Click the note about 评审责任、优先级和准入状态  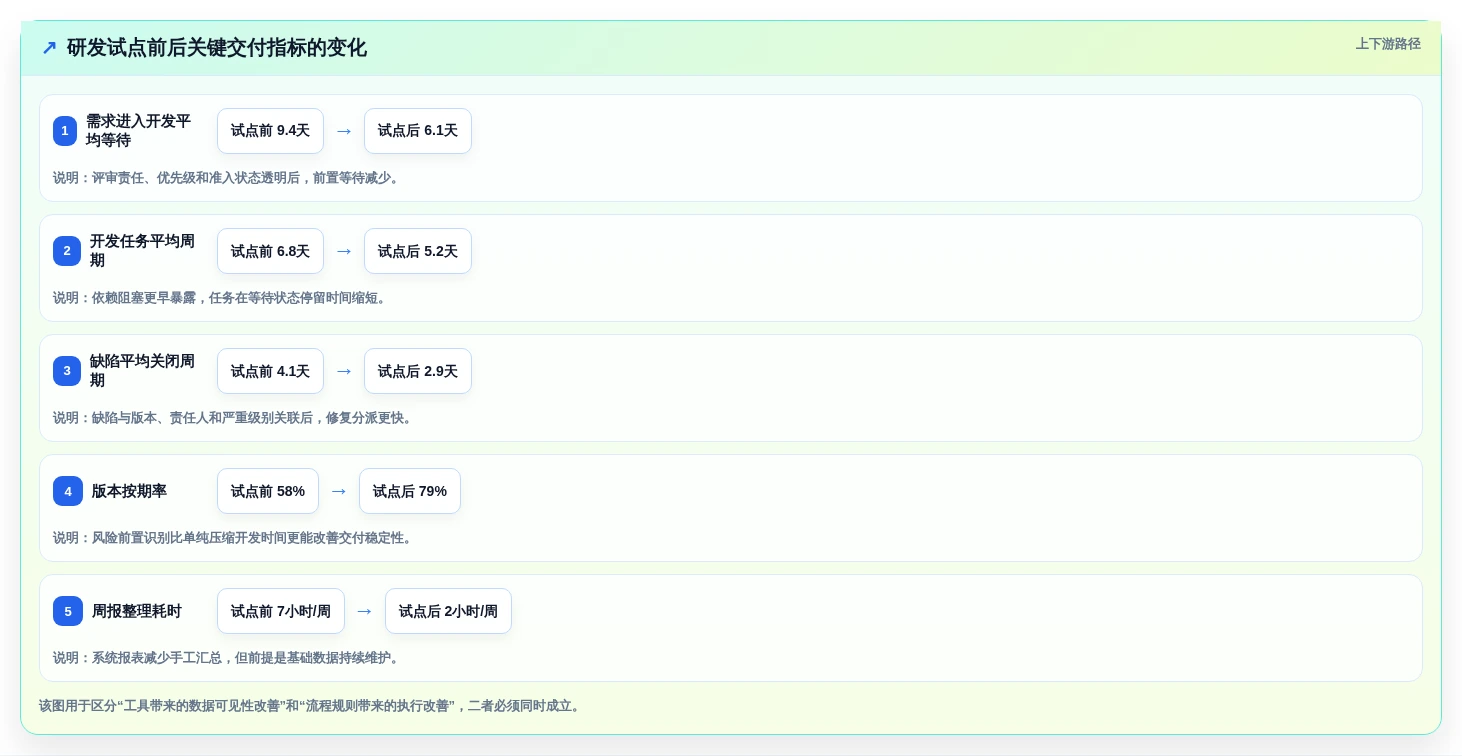click(228, 178)
